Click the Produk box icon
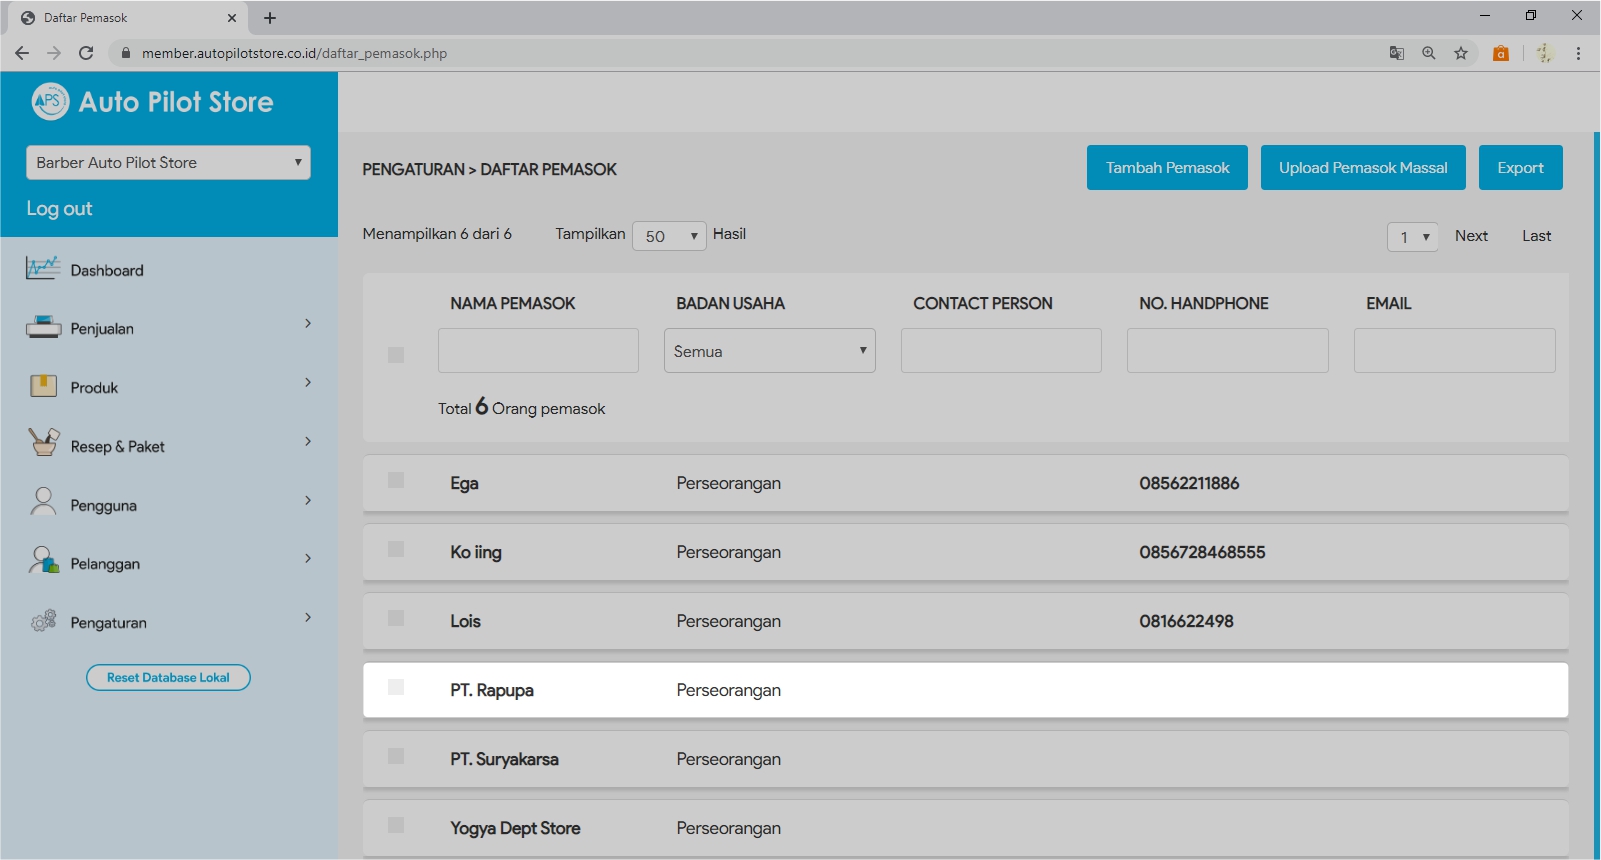 [43, 386]
